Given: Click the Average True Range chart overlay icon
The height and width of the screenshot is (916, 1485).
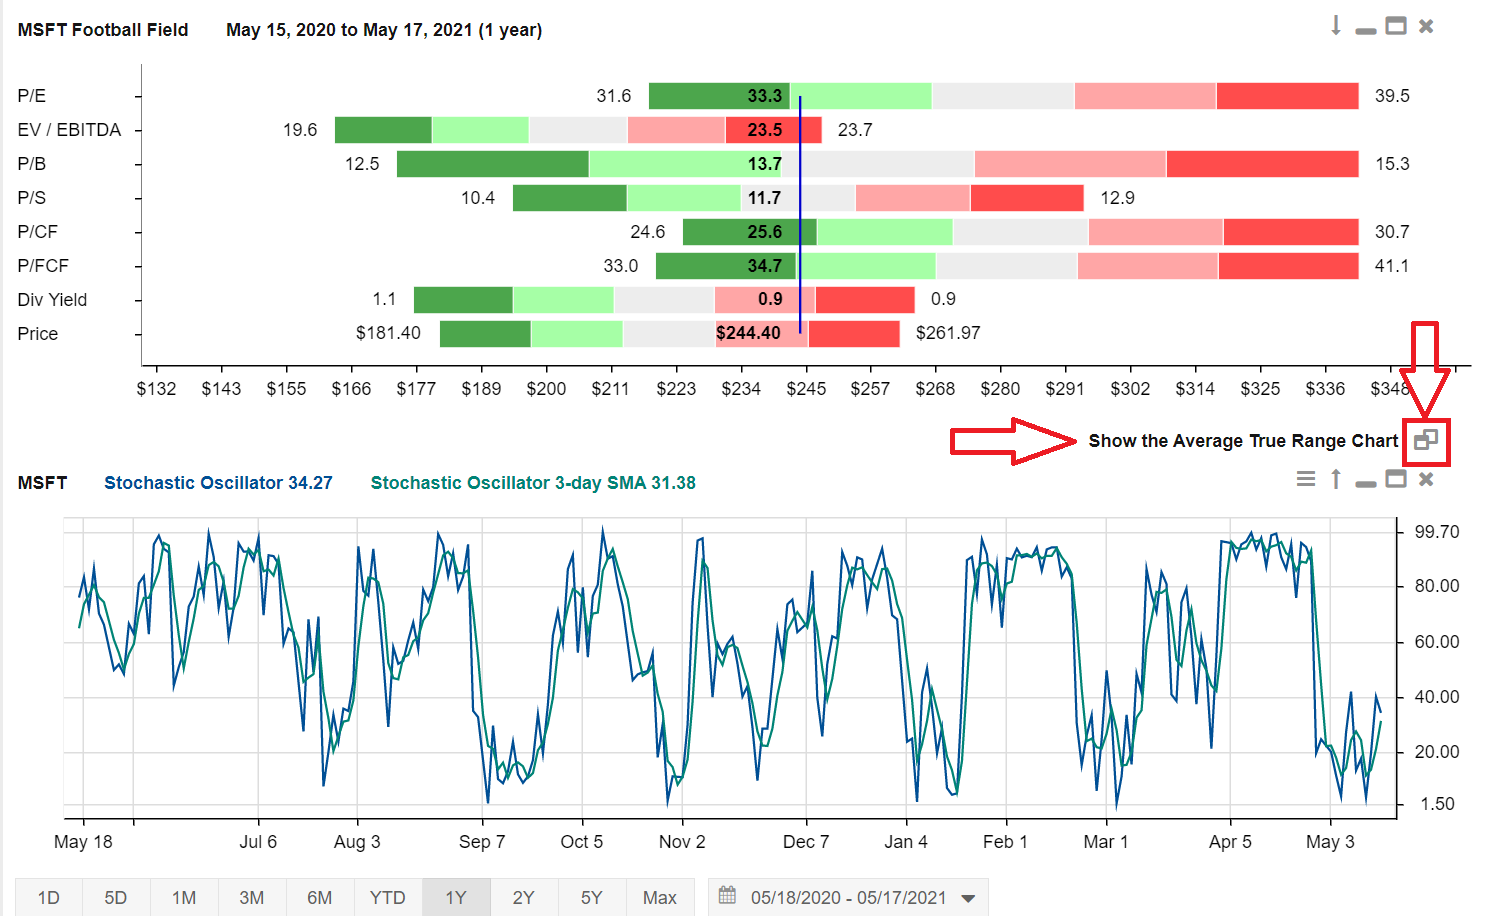Looking at the screenshot, I should (x=1426, y=440).
